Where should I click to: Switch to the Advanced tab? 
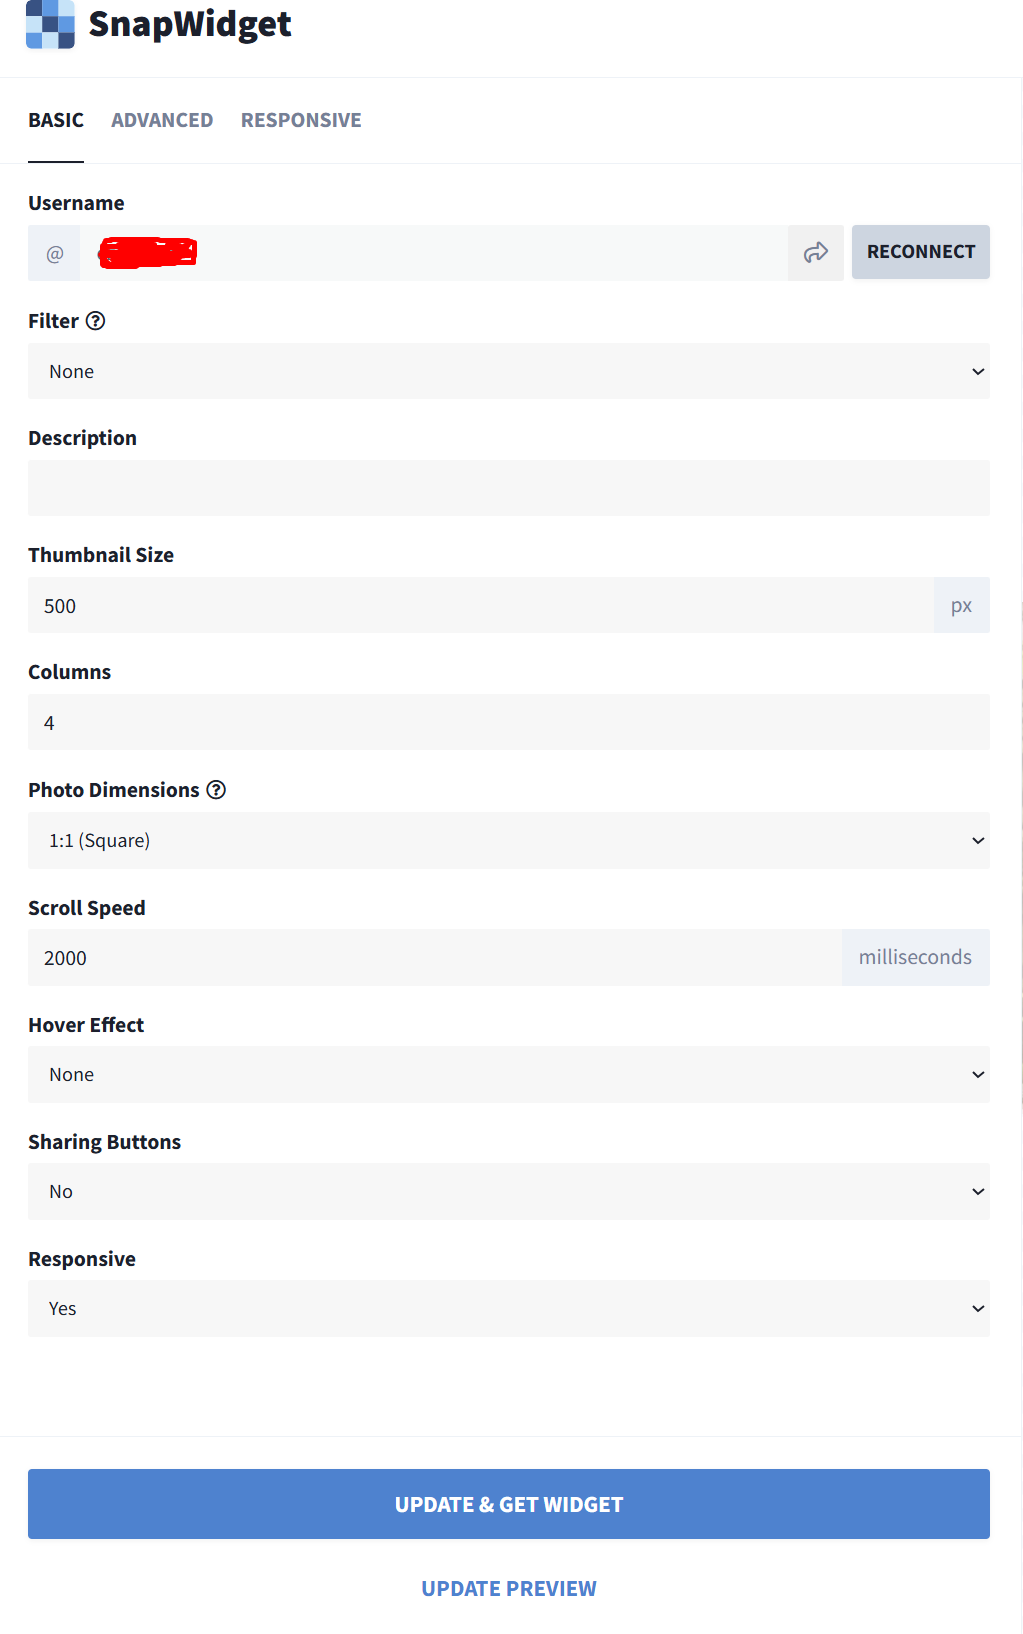point(162,120)
